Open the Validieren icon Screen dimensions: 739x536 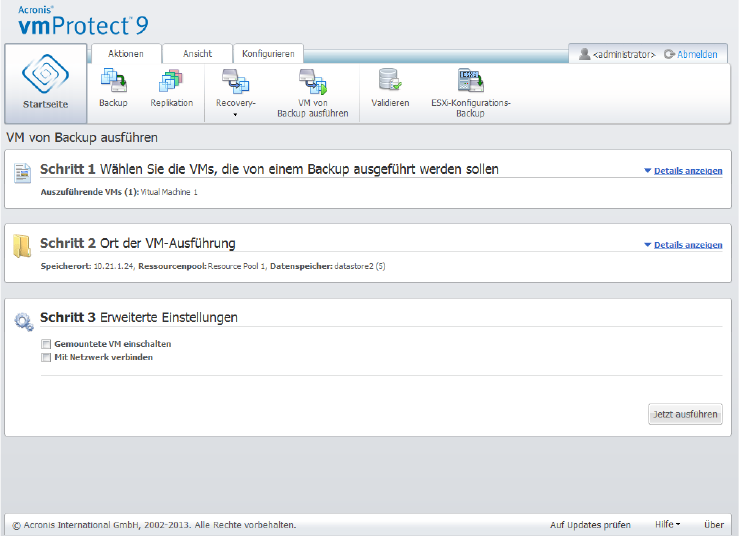[390, 80]
